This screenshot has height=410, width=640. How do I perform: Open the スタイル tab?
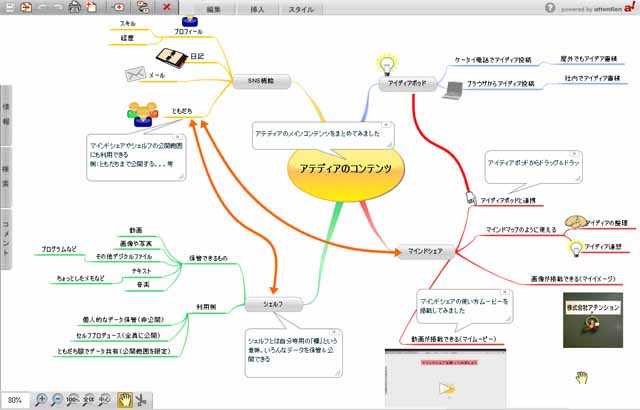[301, 9]
